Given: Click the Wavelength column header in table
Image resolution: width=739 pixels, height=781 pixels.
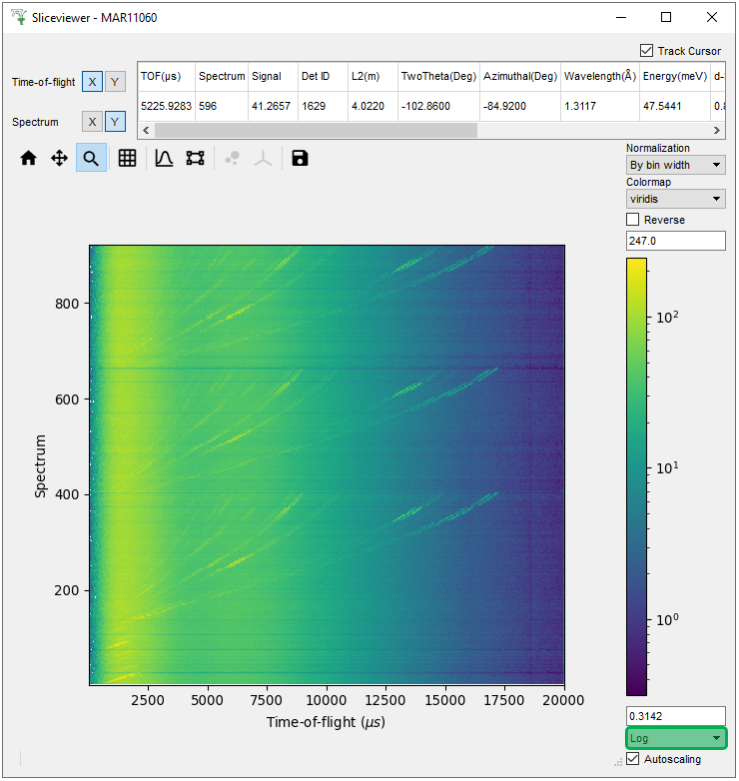Looking at the screenshot, I should click(x=599, y=76).
